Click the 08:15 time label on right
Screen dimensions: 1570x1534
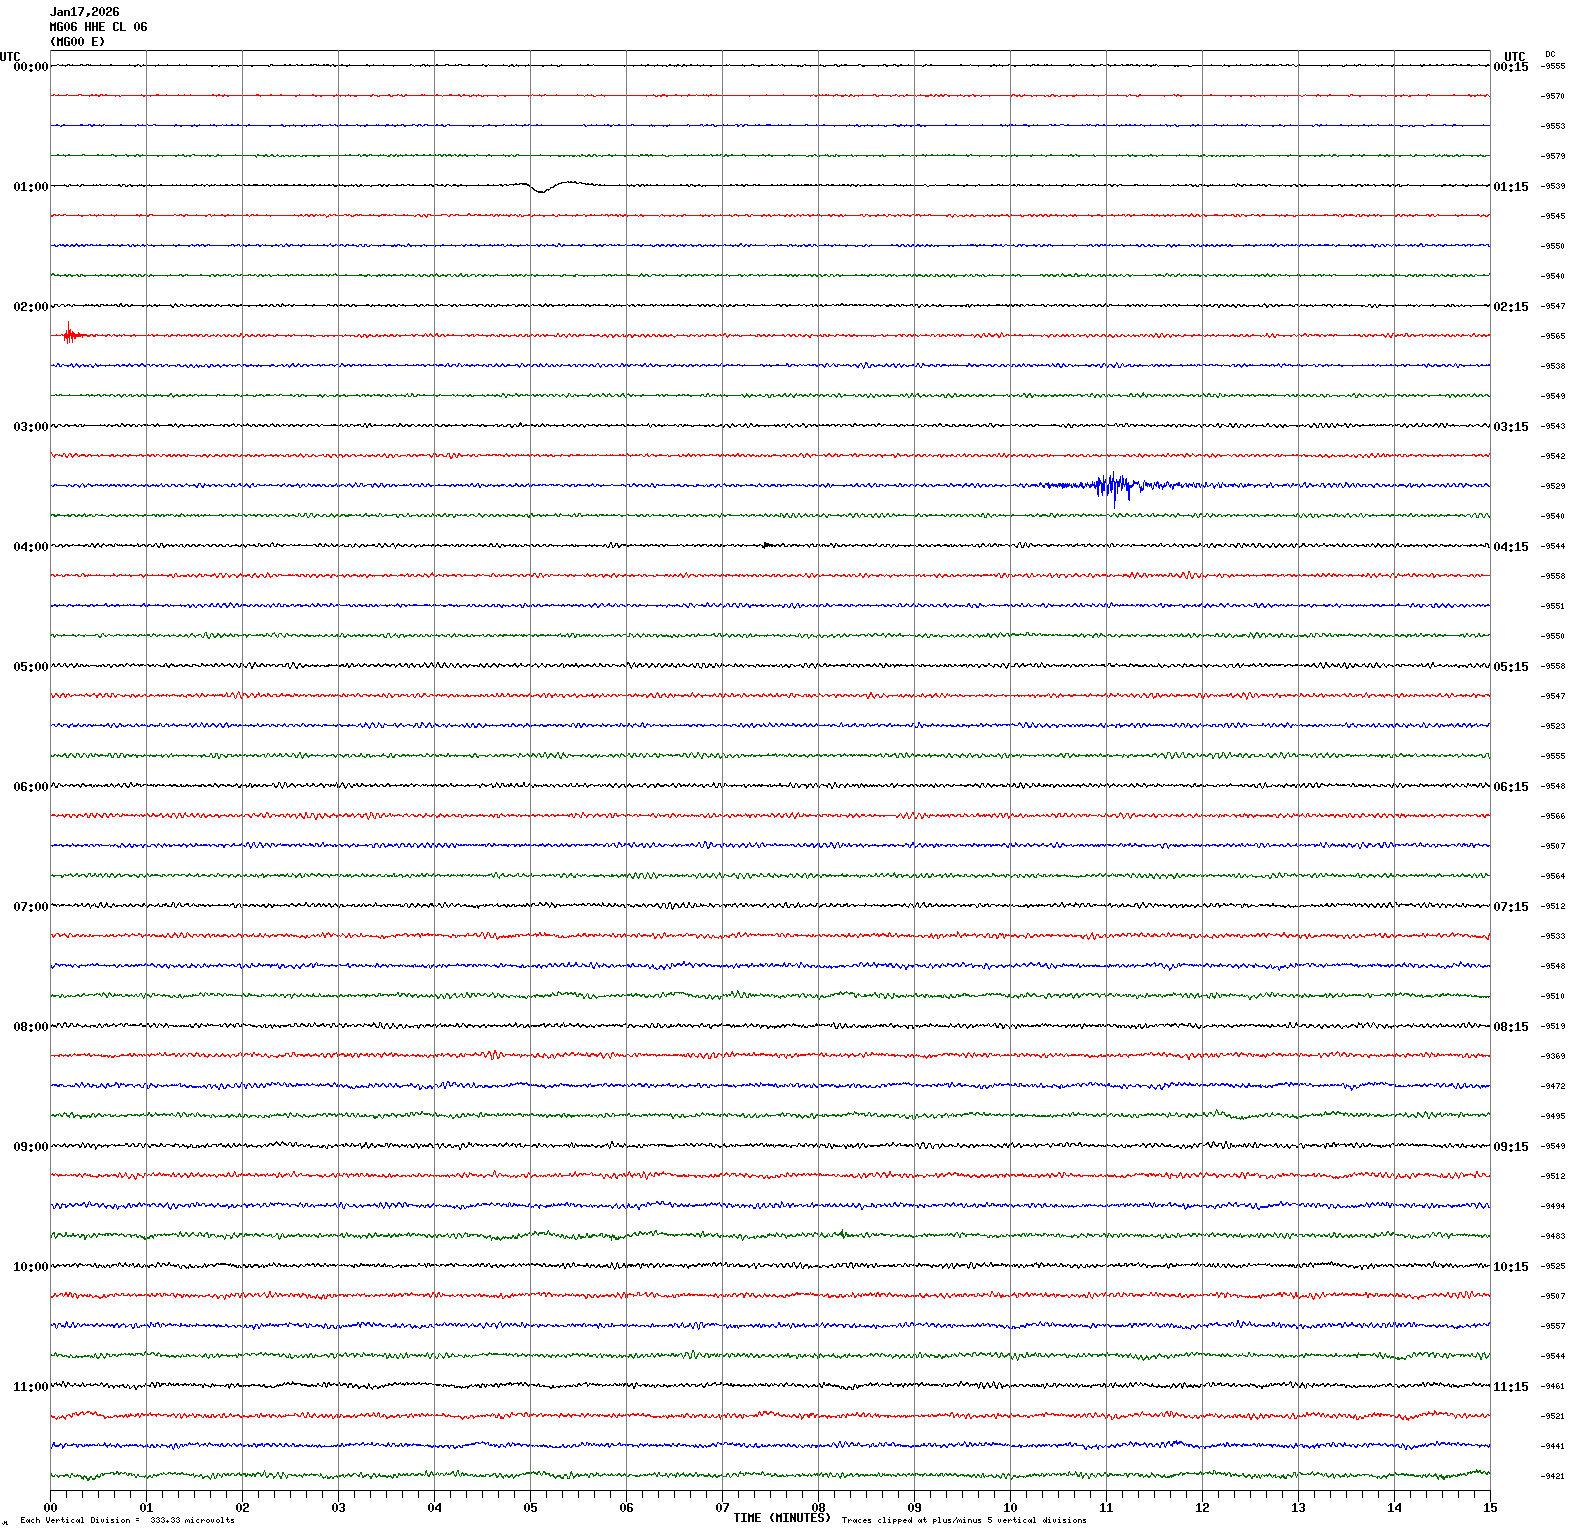coord(1510,1027)
